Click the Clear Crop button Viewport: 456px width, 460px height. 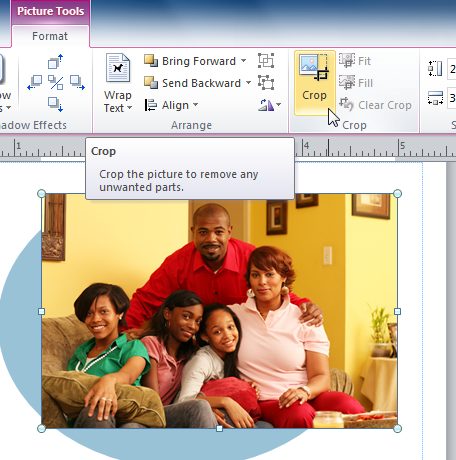[x=375, y=105]
